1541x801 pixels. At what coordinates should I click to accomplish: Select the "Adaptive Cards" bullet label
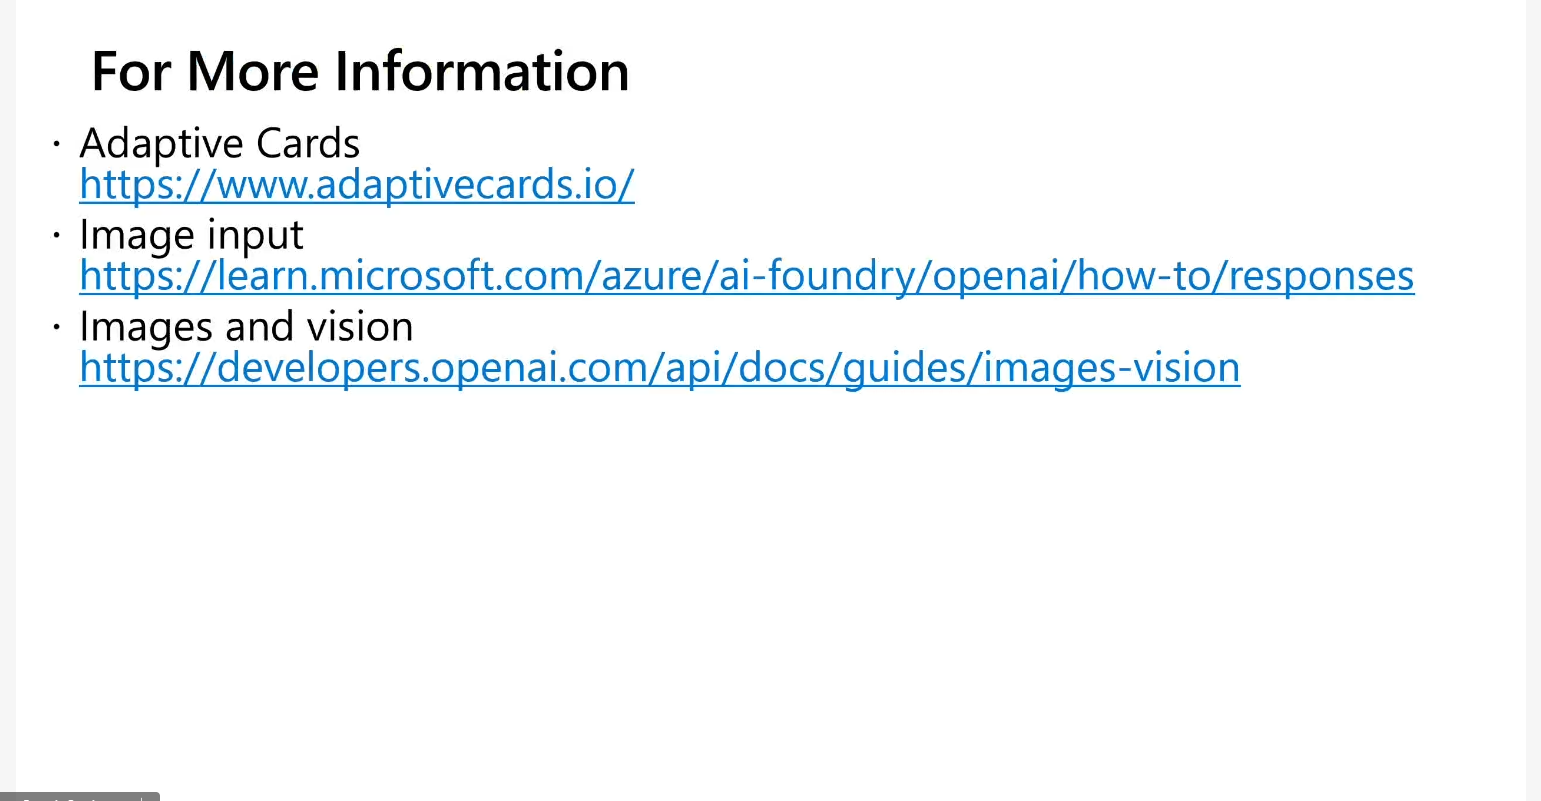219,144
